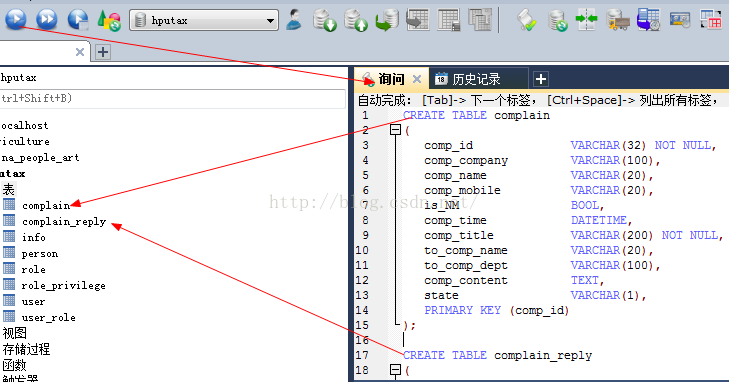Open the hputax database dropdown
This screenshot has height=382, width=729.
tap(204, 20)
